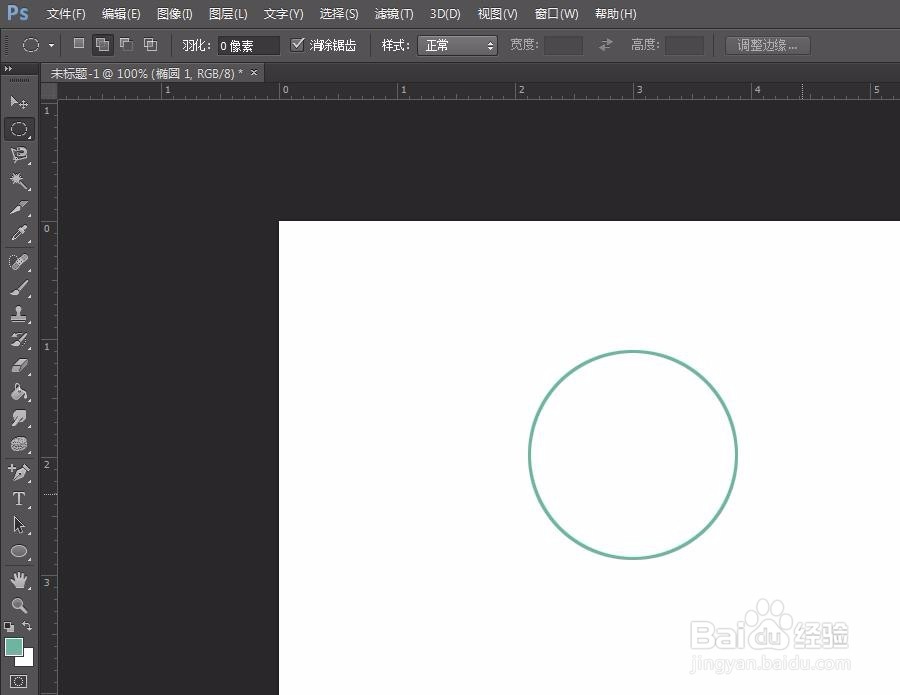Reset default foreground and background colors

[x=9, y=626]
